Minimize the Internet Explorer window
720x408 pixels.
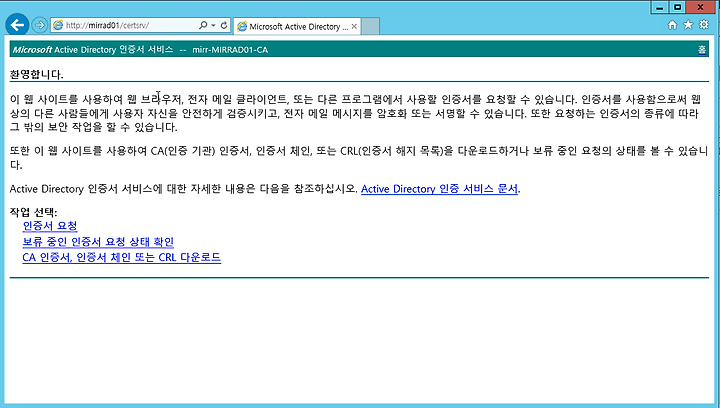pyautogui.click(x=659, y=7)
